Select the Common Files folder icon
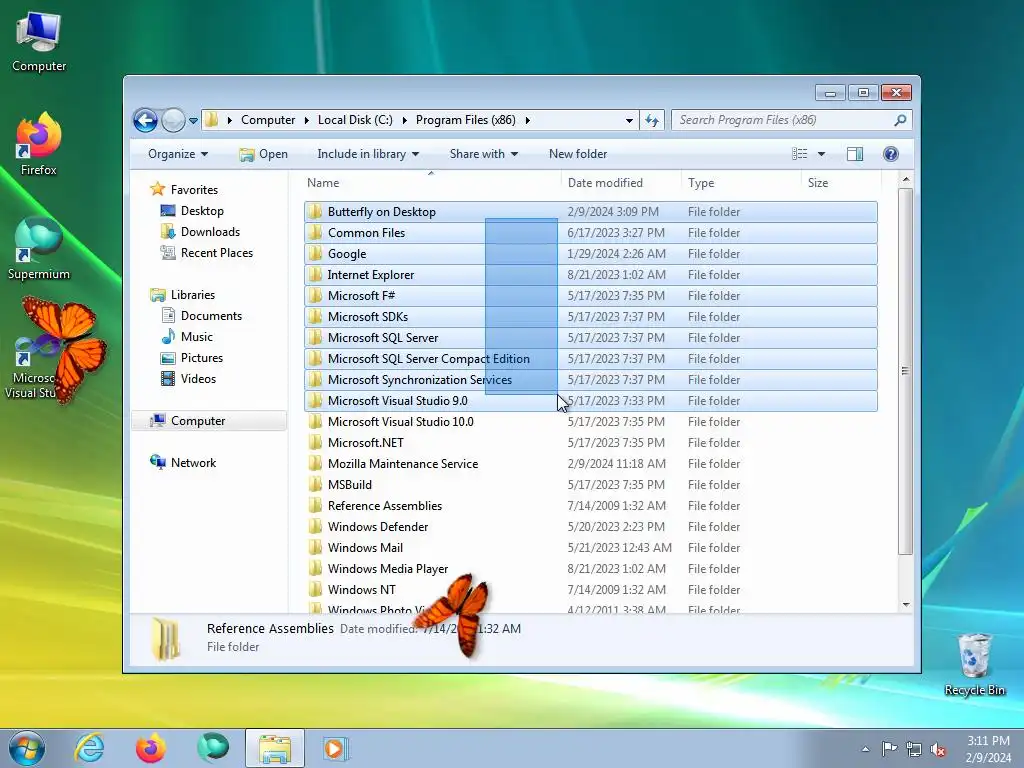The width and height of the screenshot is (1024, 768). (315, 232)
